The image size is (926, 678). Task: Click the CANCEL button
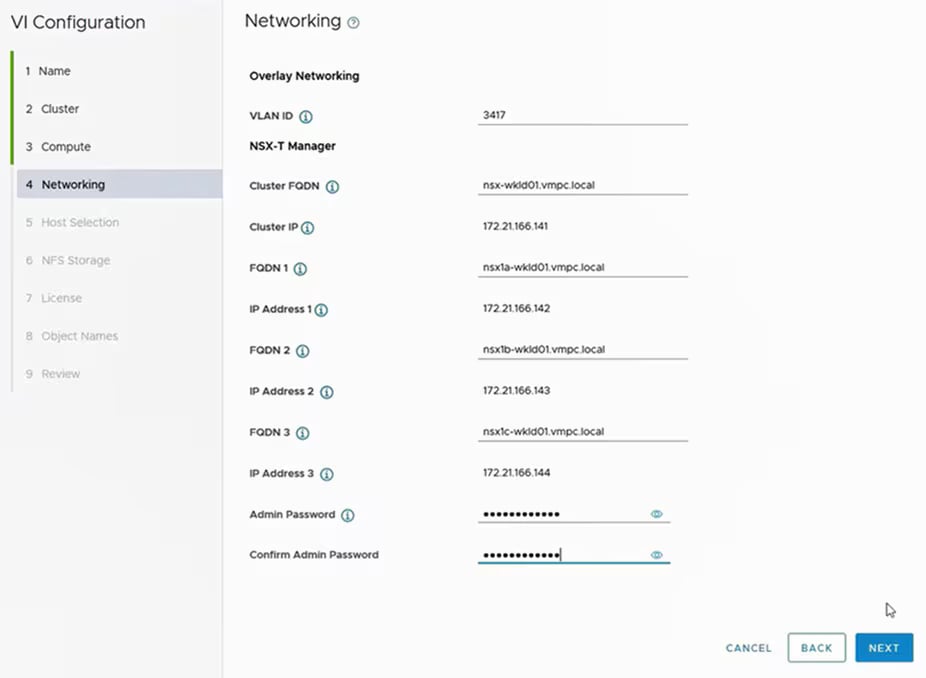[748, 648]
